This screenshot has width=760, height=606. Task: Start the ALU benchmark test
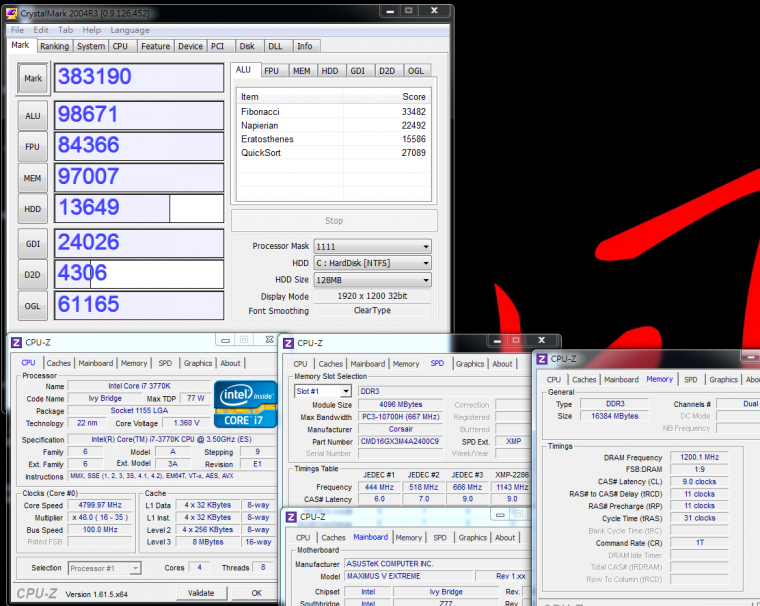pos(33,117)
